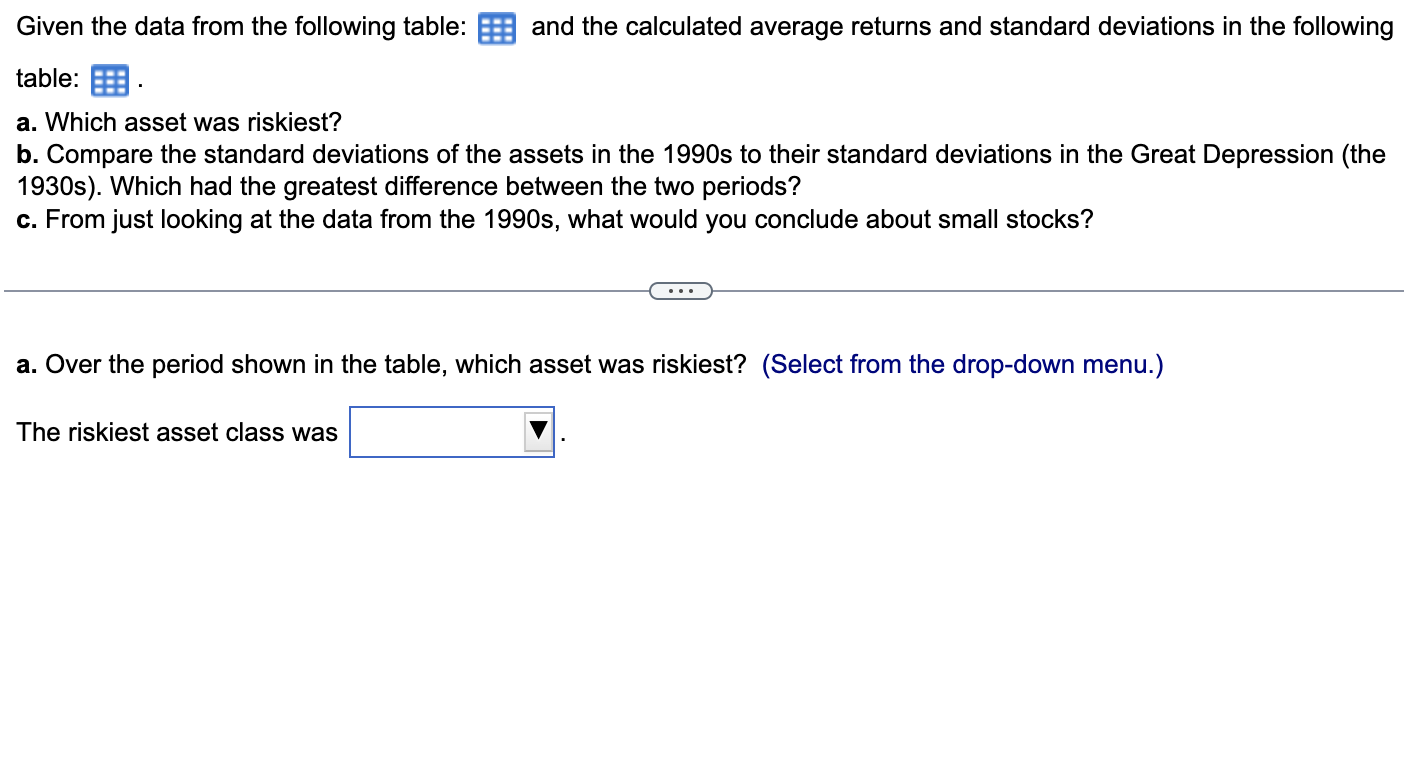Open the riskiest asset class drop-down
This screenshot has height=768, width=1404.
(x=536, y=431)
